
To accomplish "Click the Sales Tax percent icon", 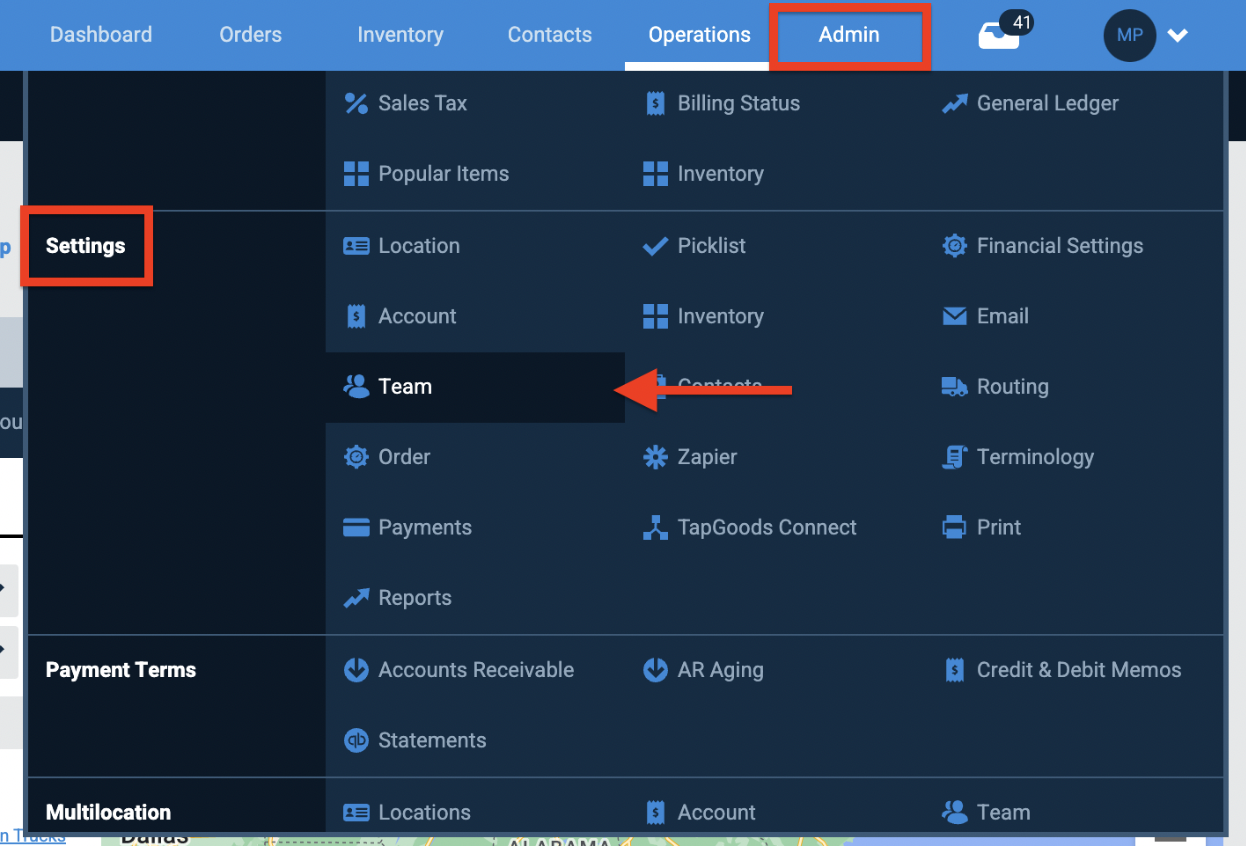I will point(356,103).
